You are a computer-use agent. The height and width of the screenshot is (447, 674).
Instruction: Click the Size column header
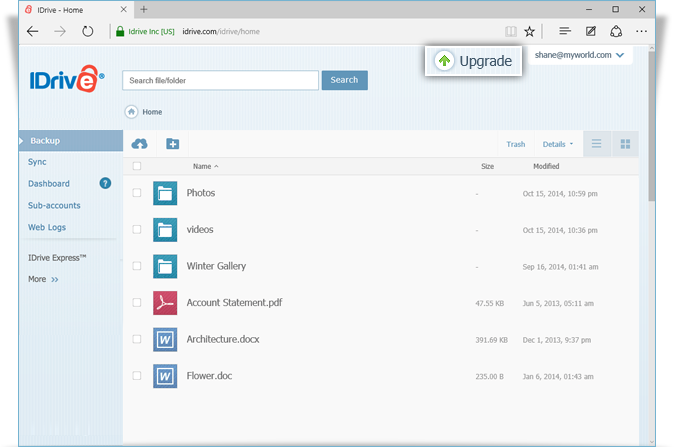click(x=487, y=166)
